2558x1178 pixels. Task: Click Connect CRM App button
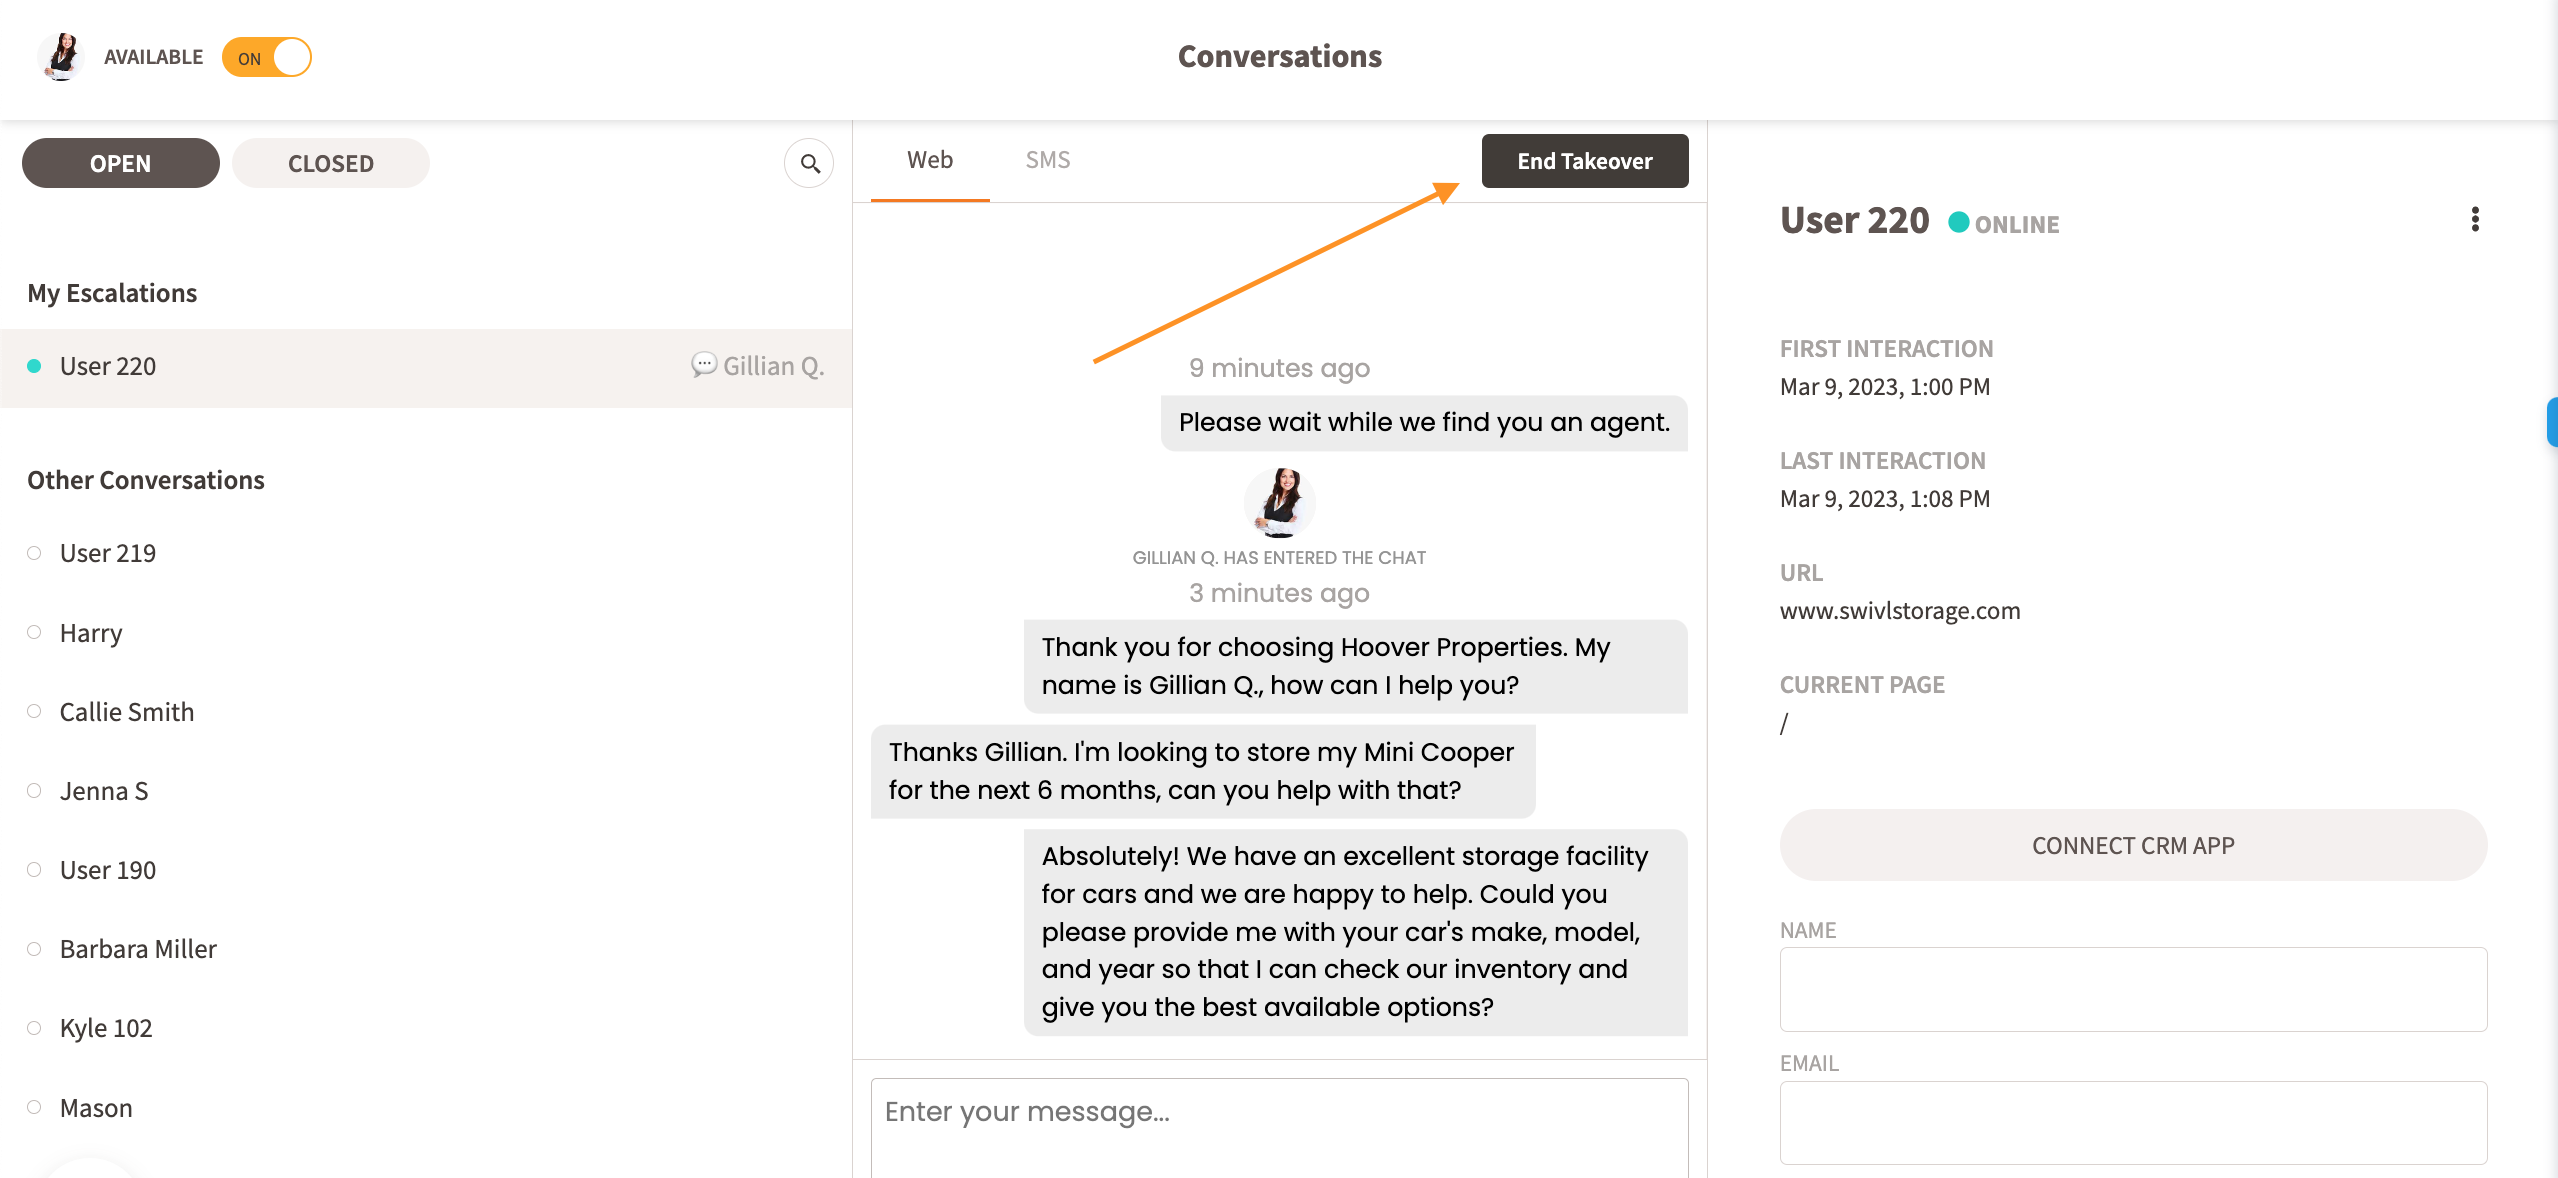2132,845
